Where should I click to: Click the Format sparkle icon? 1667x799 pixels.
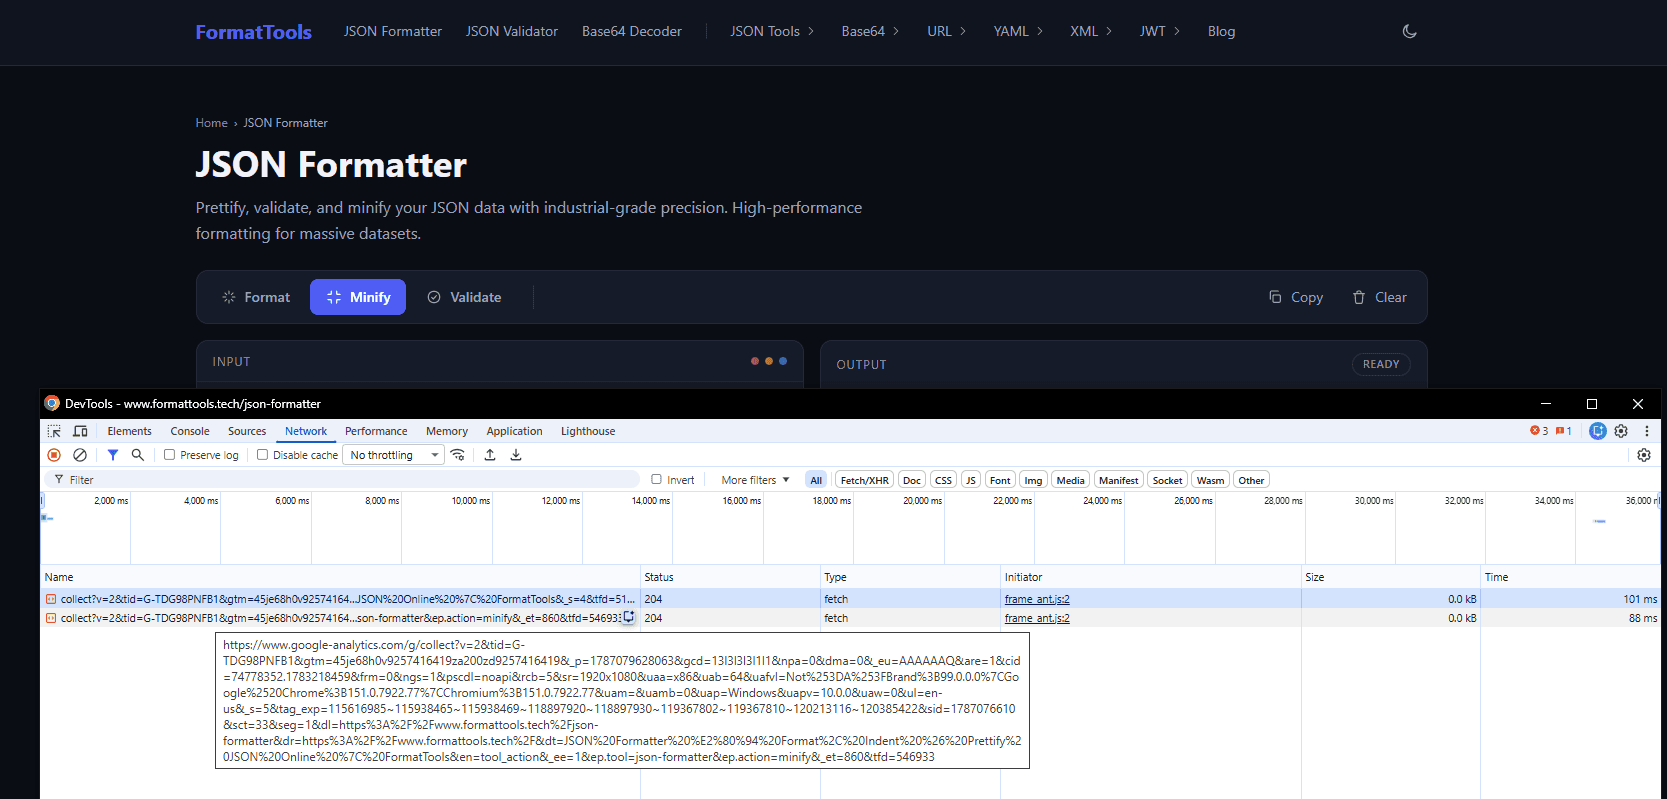coord(229,297)
